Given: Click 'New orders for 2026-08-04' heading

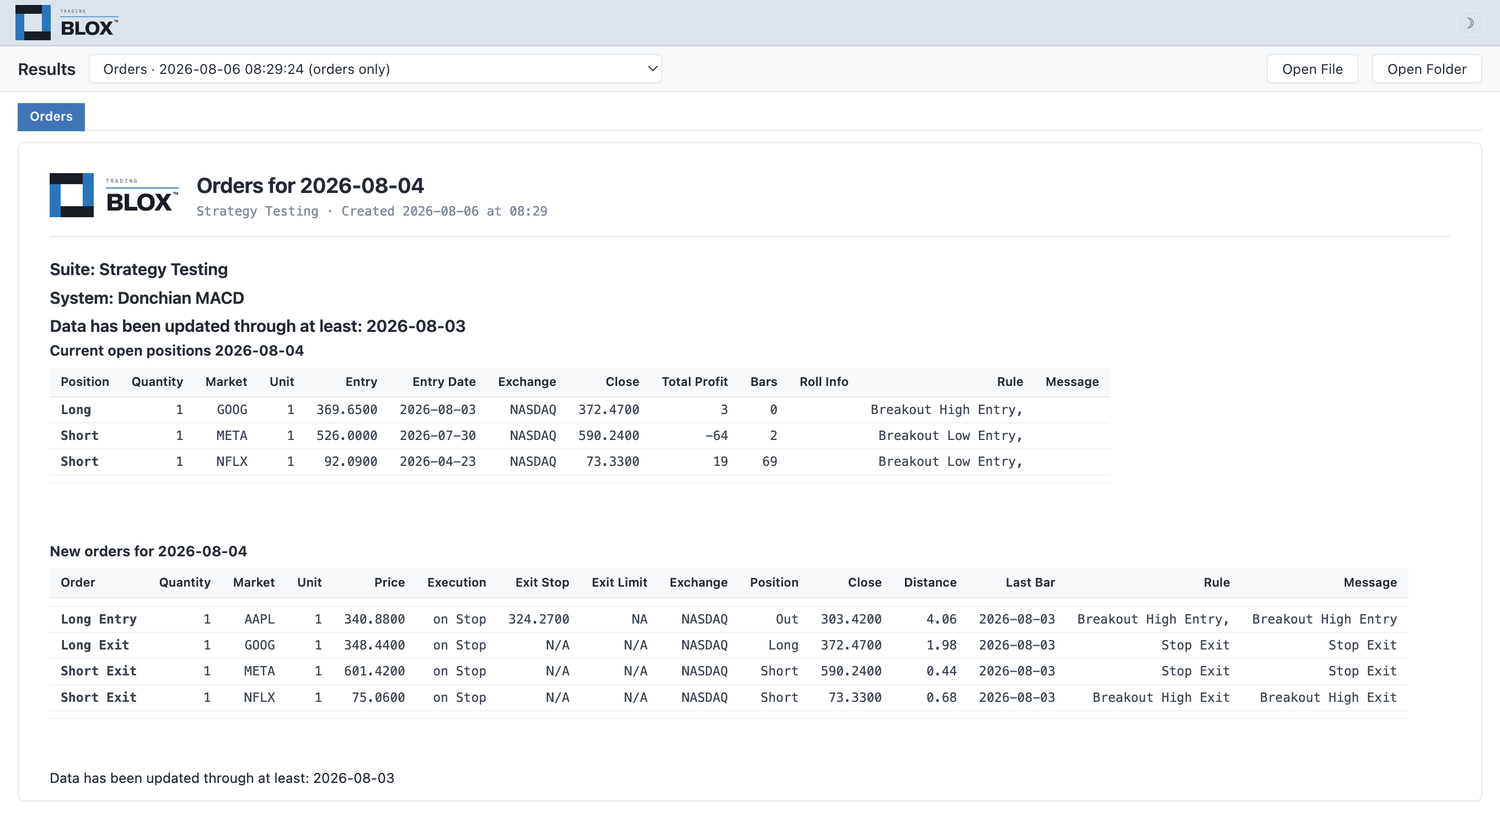Looking at the screenshot, I should tap(148, 552).
